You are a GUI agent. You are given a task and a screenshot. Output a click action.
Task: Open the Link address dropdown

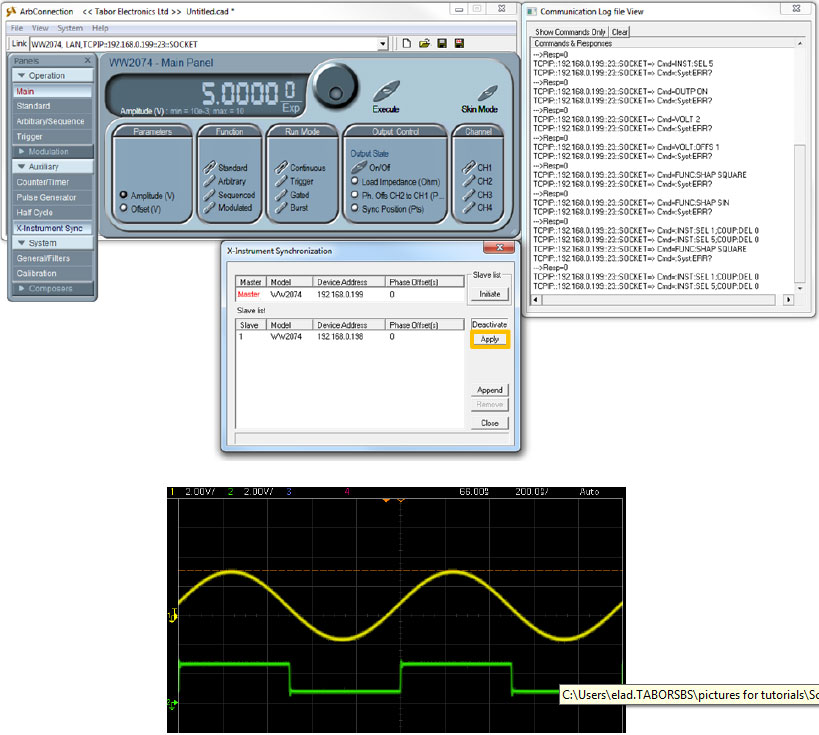click(x=382, y=44)
